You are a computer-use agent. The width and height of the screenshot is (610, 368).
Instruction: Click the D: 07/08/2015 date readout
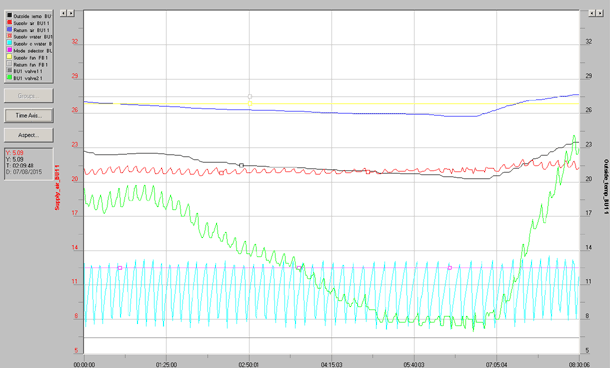point(23,172)
